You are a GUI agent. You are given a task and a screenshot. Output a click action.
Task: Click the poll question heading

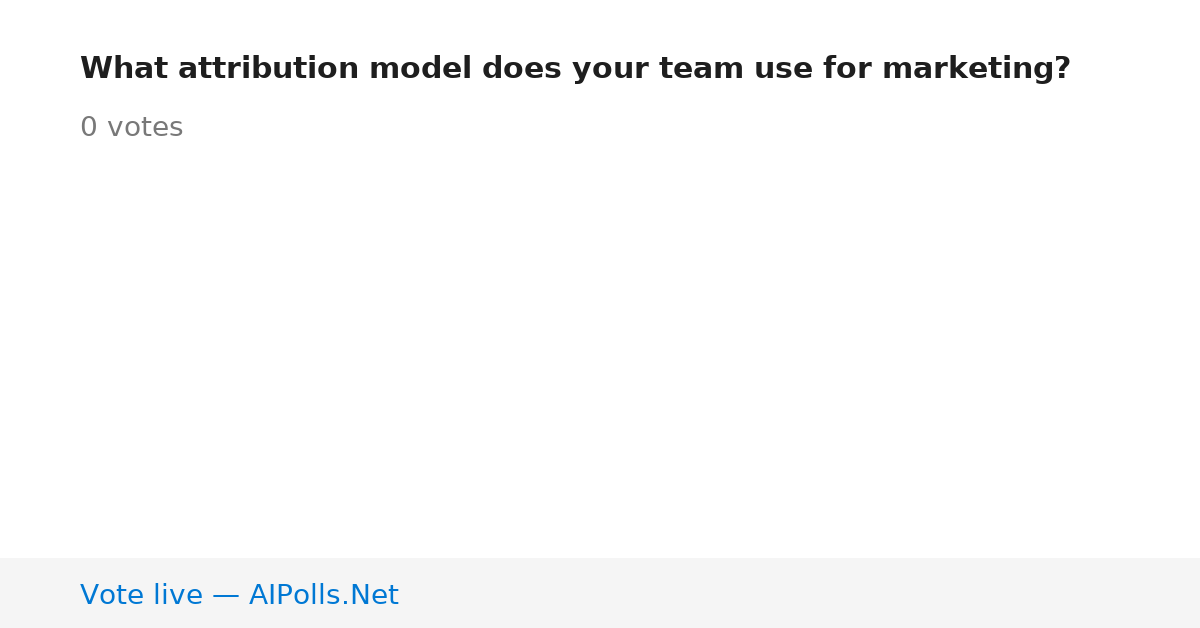(x=575, y=69)
